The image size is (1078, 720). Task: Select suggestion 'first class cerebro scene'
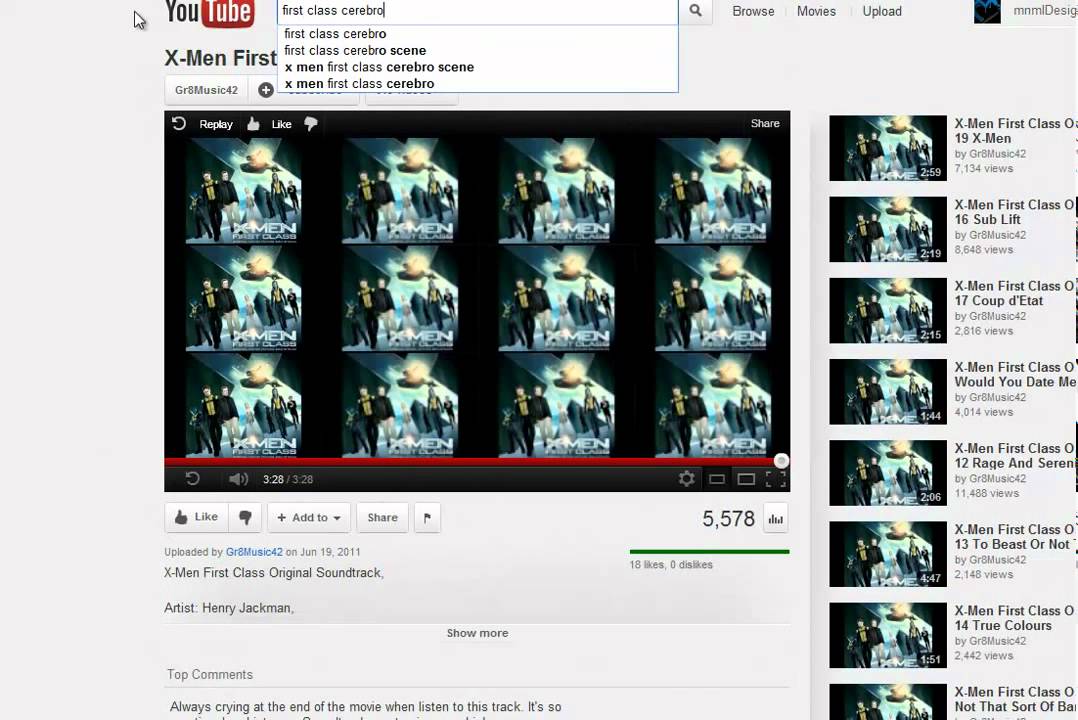click(478, 50)
